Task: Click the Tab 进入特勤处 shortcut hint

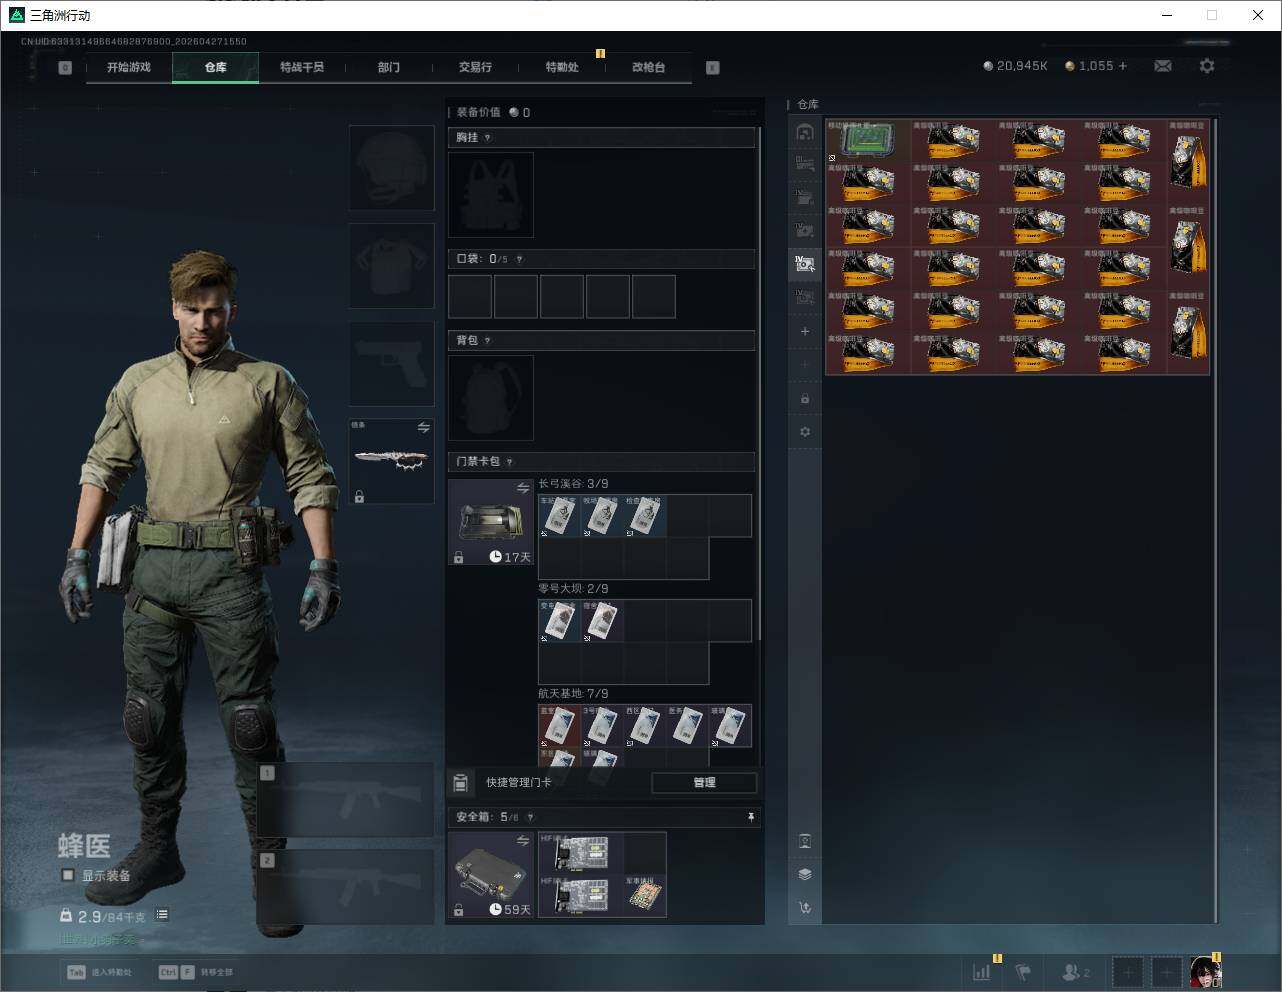Action: coord(99,972)
